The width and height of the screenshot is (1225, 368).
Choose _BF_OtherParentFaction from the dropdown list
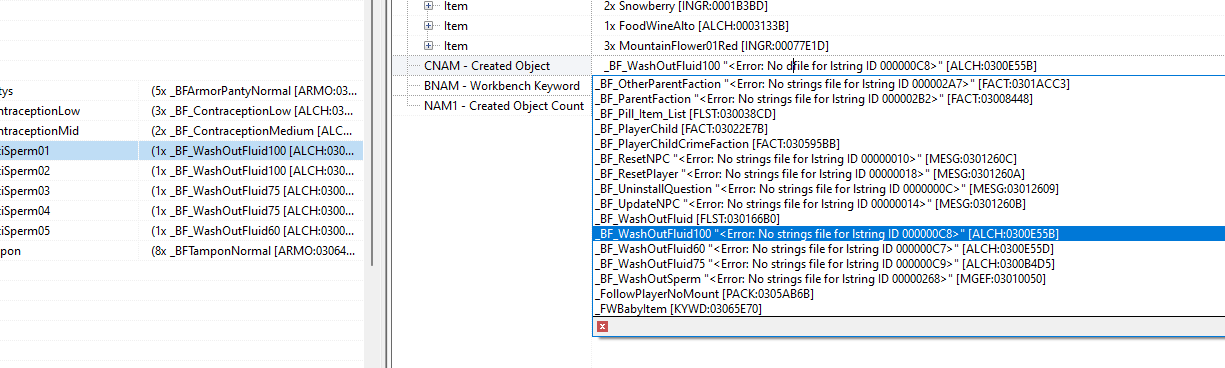coord(831,84)
